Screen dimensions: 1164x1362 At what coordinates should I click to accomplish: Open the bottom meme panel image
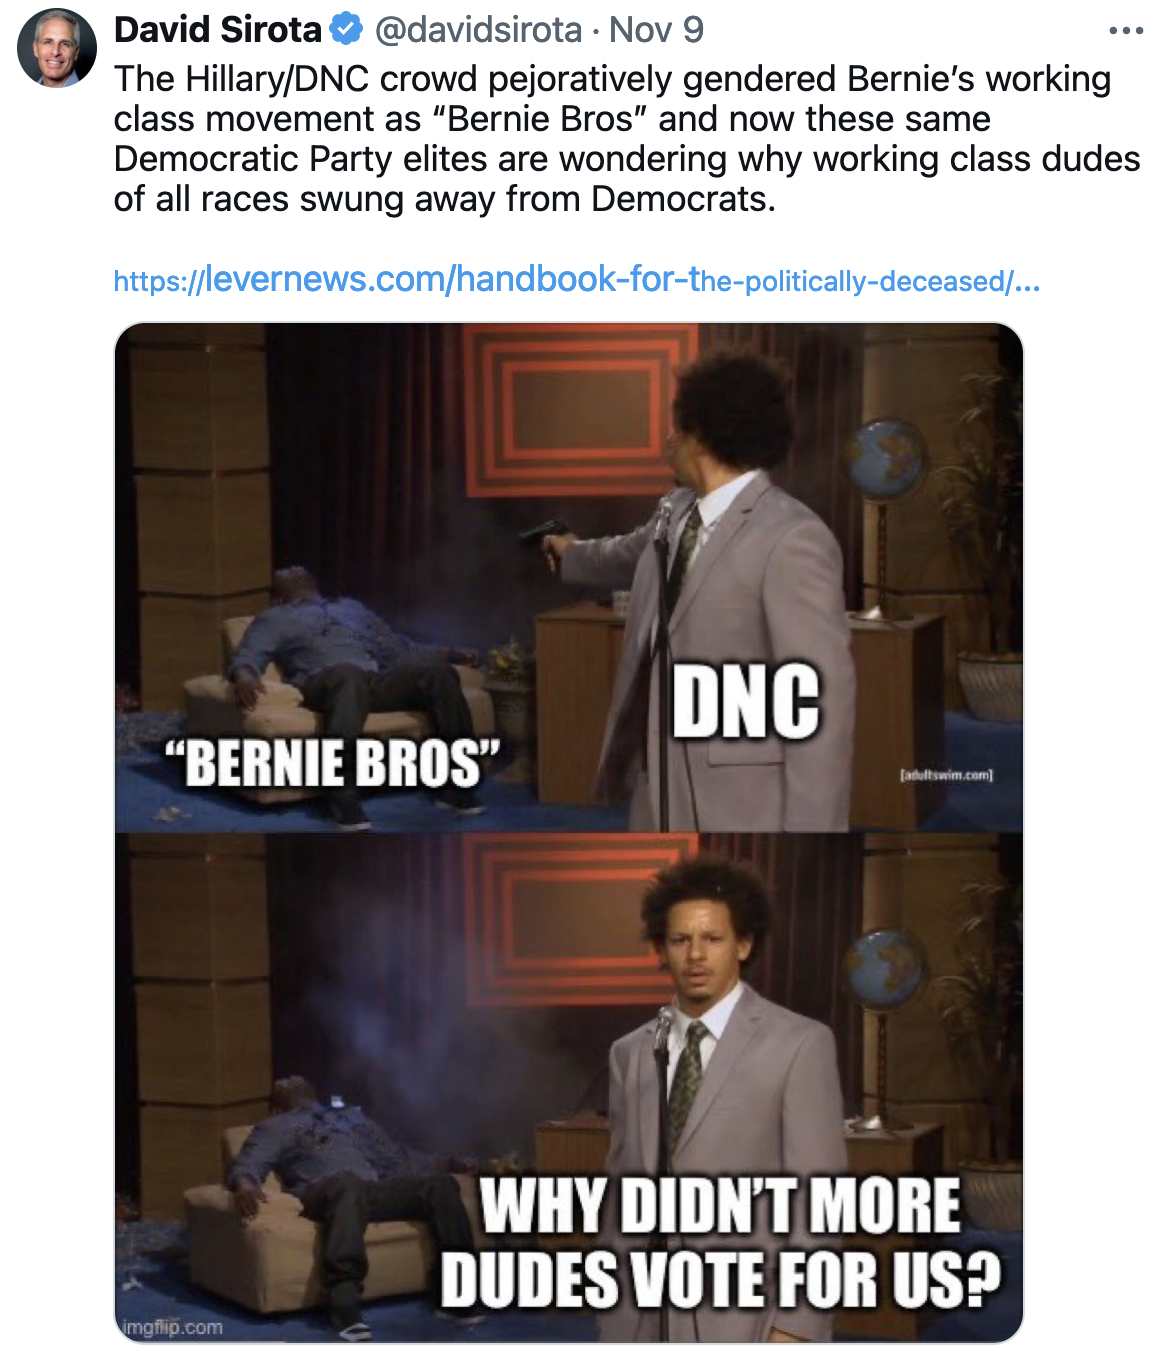[569, 1087]
